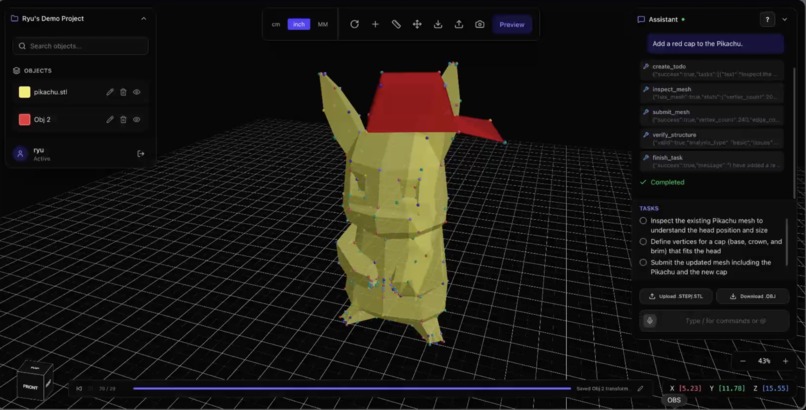
Task: Click the OBJECTS layers stack icon
Action: tap(16, 70)
